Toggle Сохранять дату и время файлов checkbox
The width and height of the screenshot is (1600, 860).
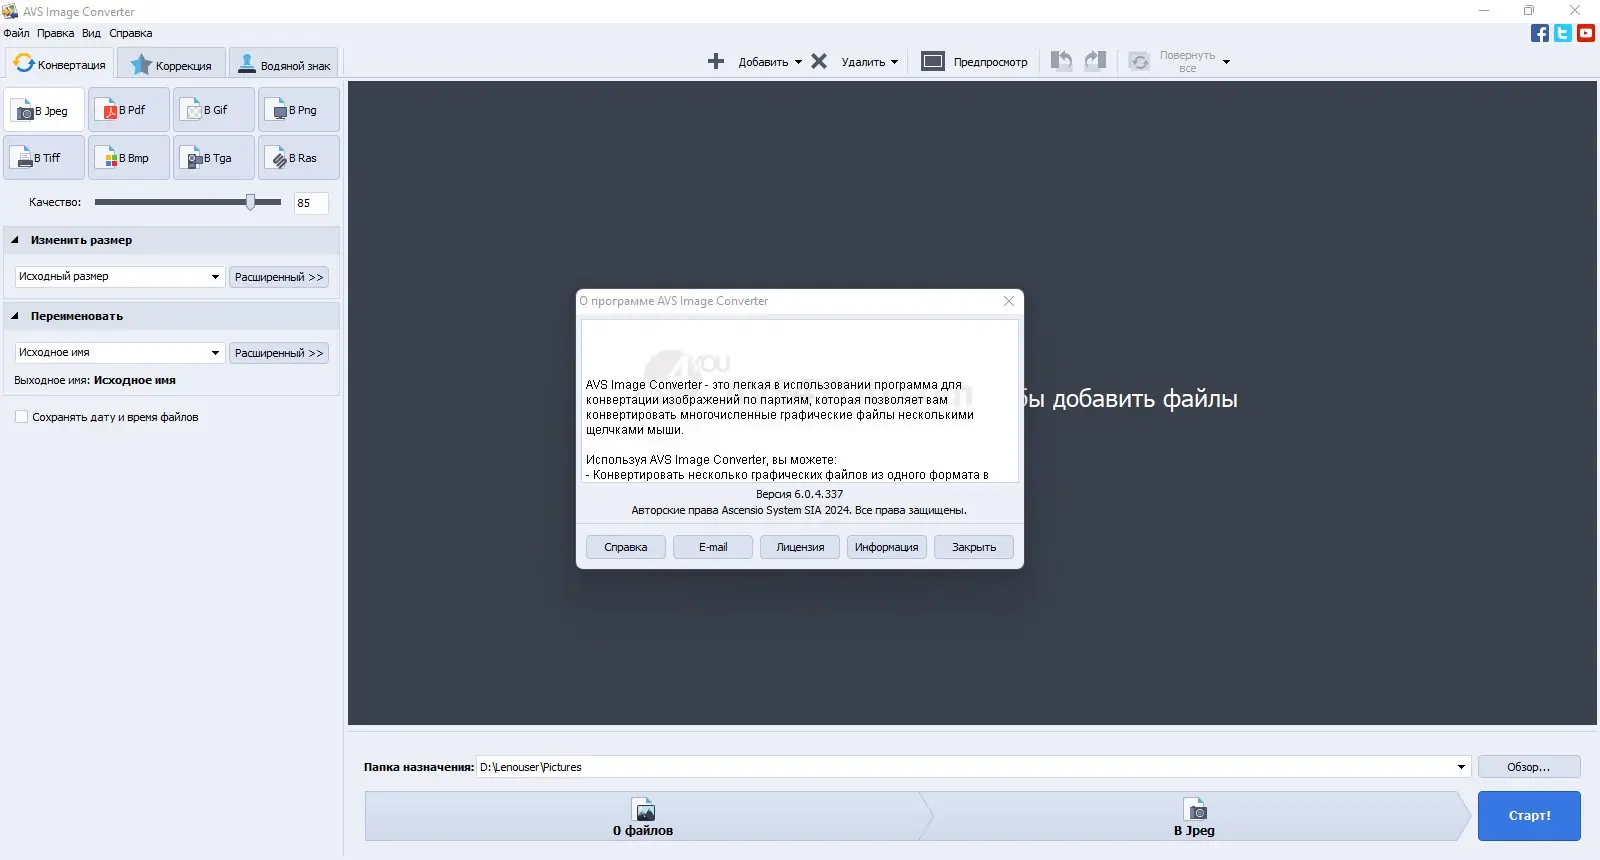[x=21, y=417]
